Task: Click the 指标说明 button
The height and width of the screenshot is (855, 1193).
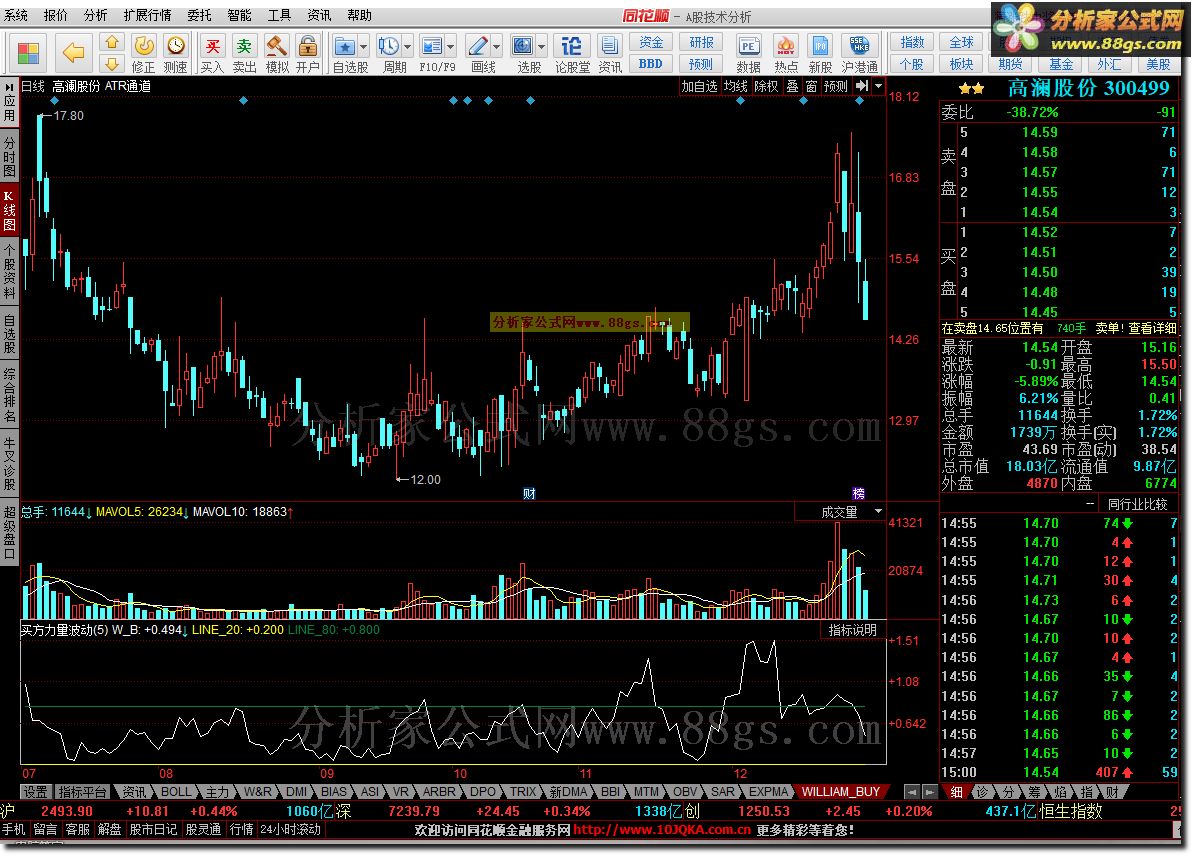Action: [x=853, y=630]
